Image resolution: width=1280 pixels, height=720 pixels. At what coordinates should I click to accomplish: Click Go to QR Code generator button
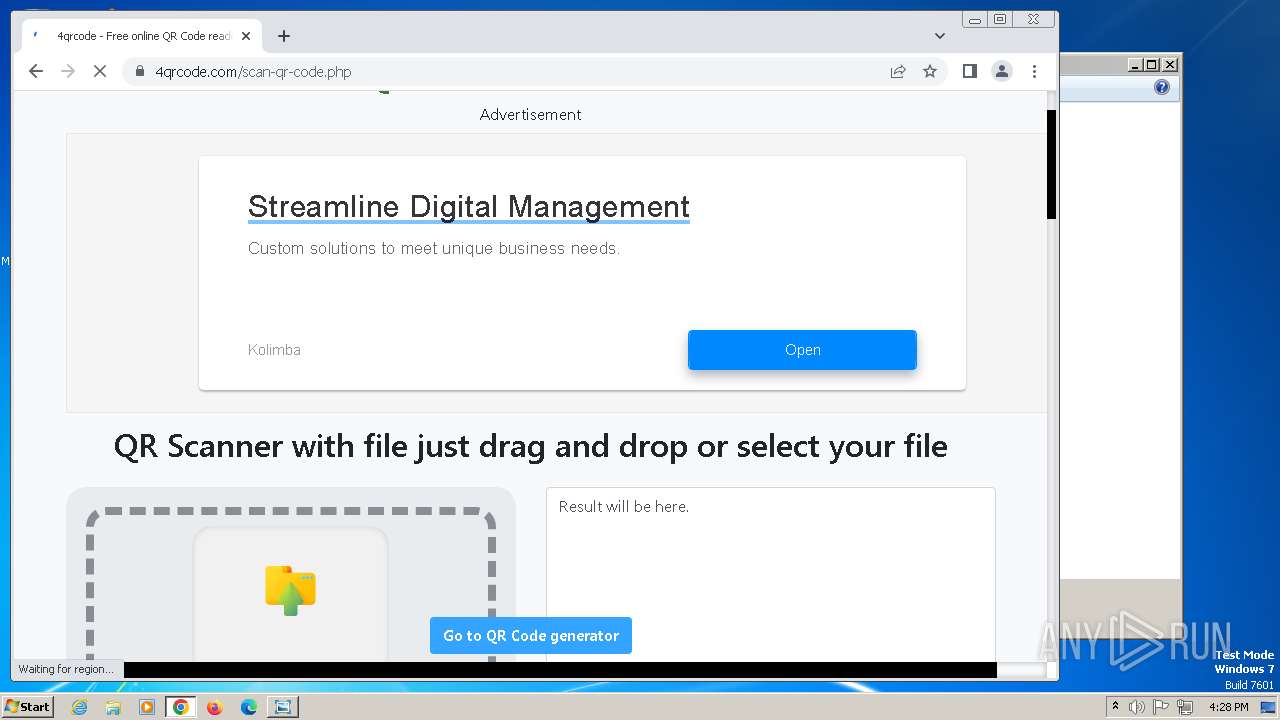pos(531,636)
